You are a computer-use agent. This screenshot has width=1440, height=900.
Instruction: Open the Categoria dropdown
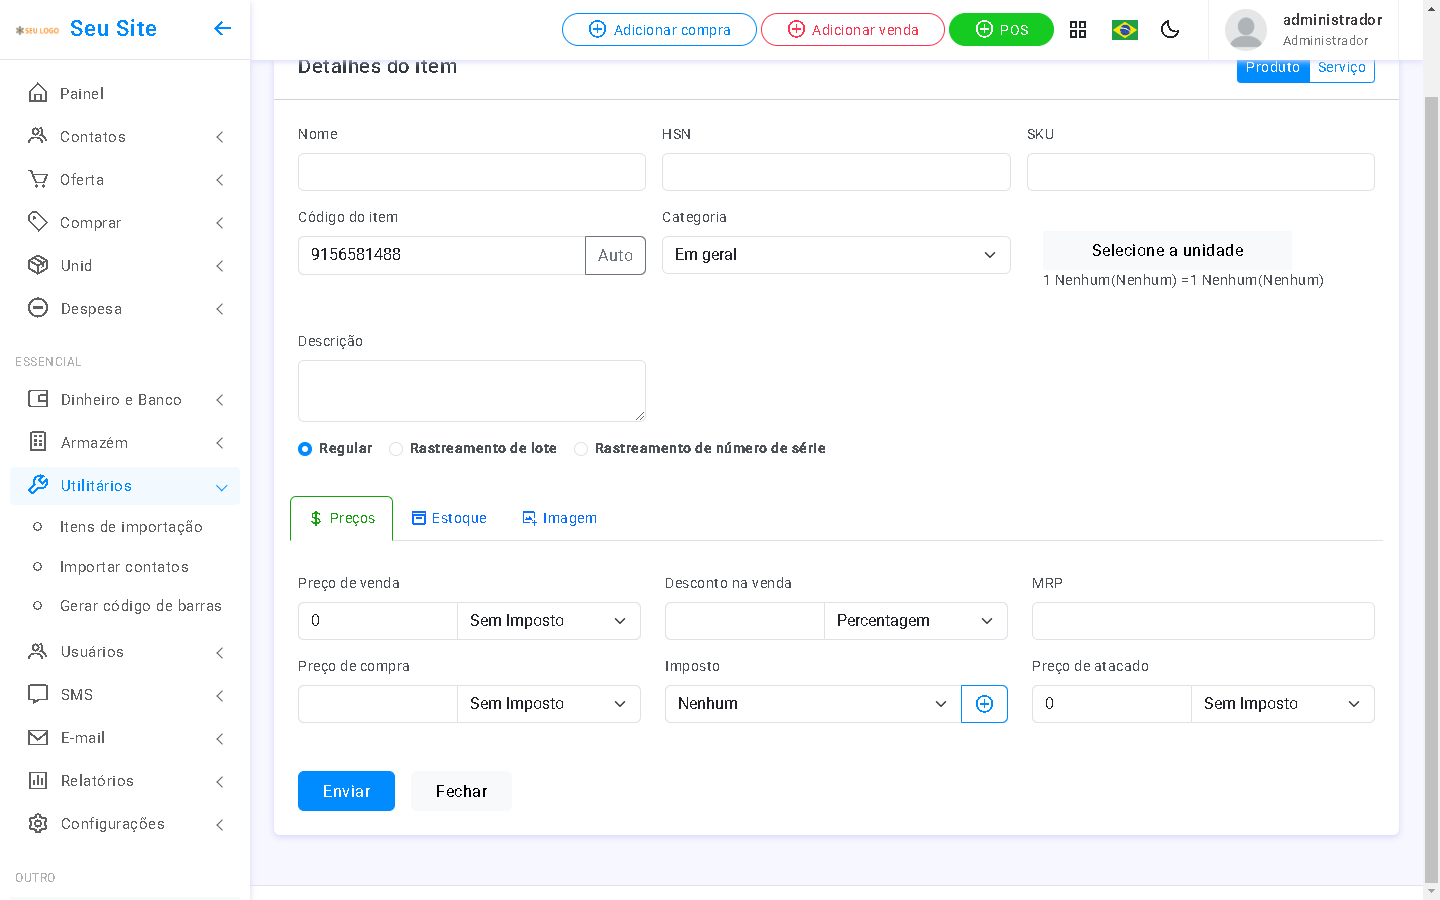point(835,255)
